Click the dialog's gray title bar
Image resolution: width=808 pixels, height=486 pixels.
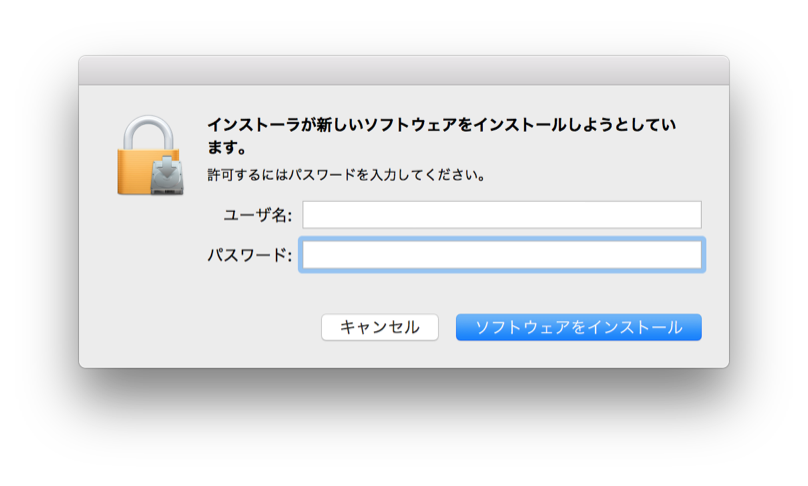[403, 71]
